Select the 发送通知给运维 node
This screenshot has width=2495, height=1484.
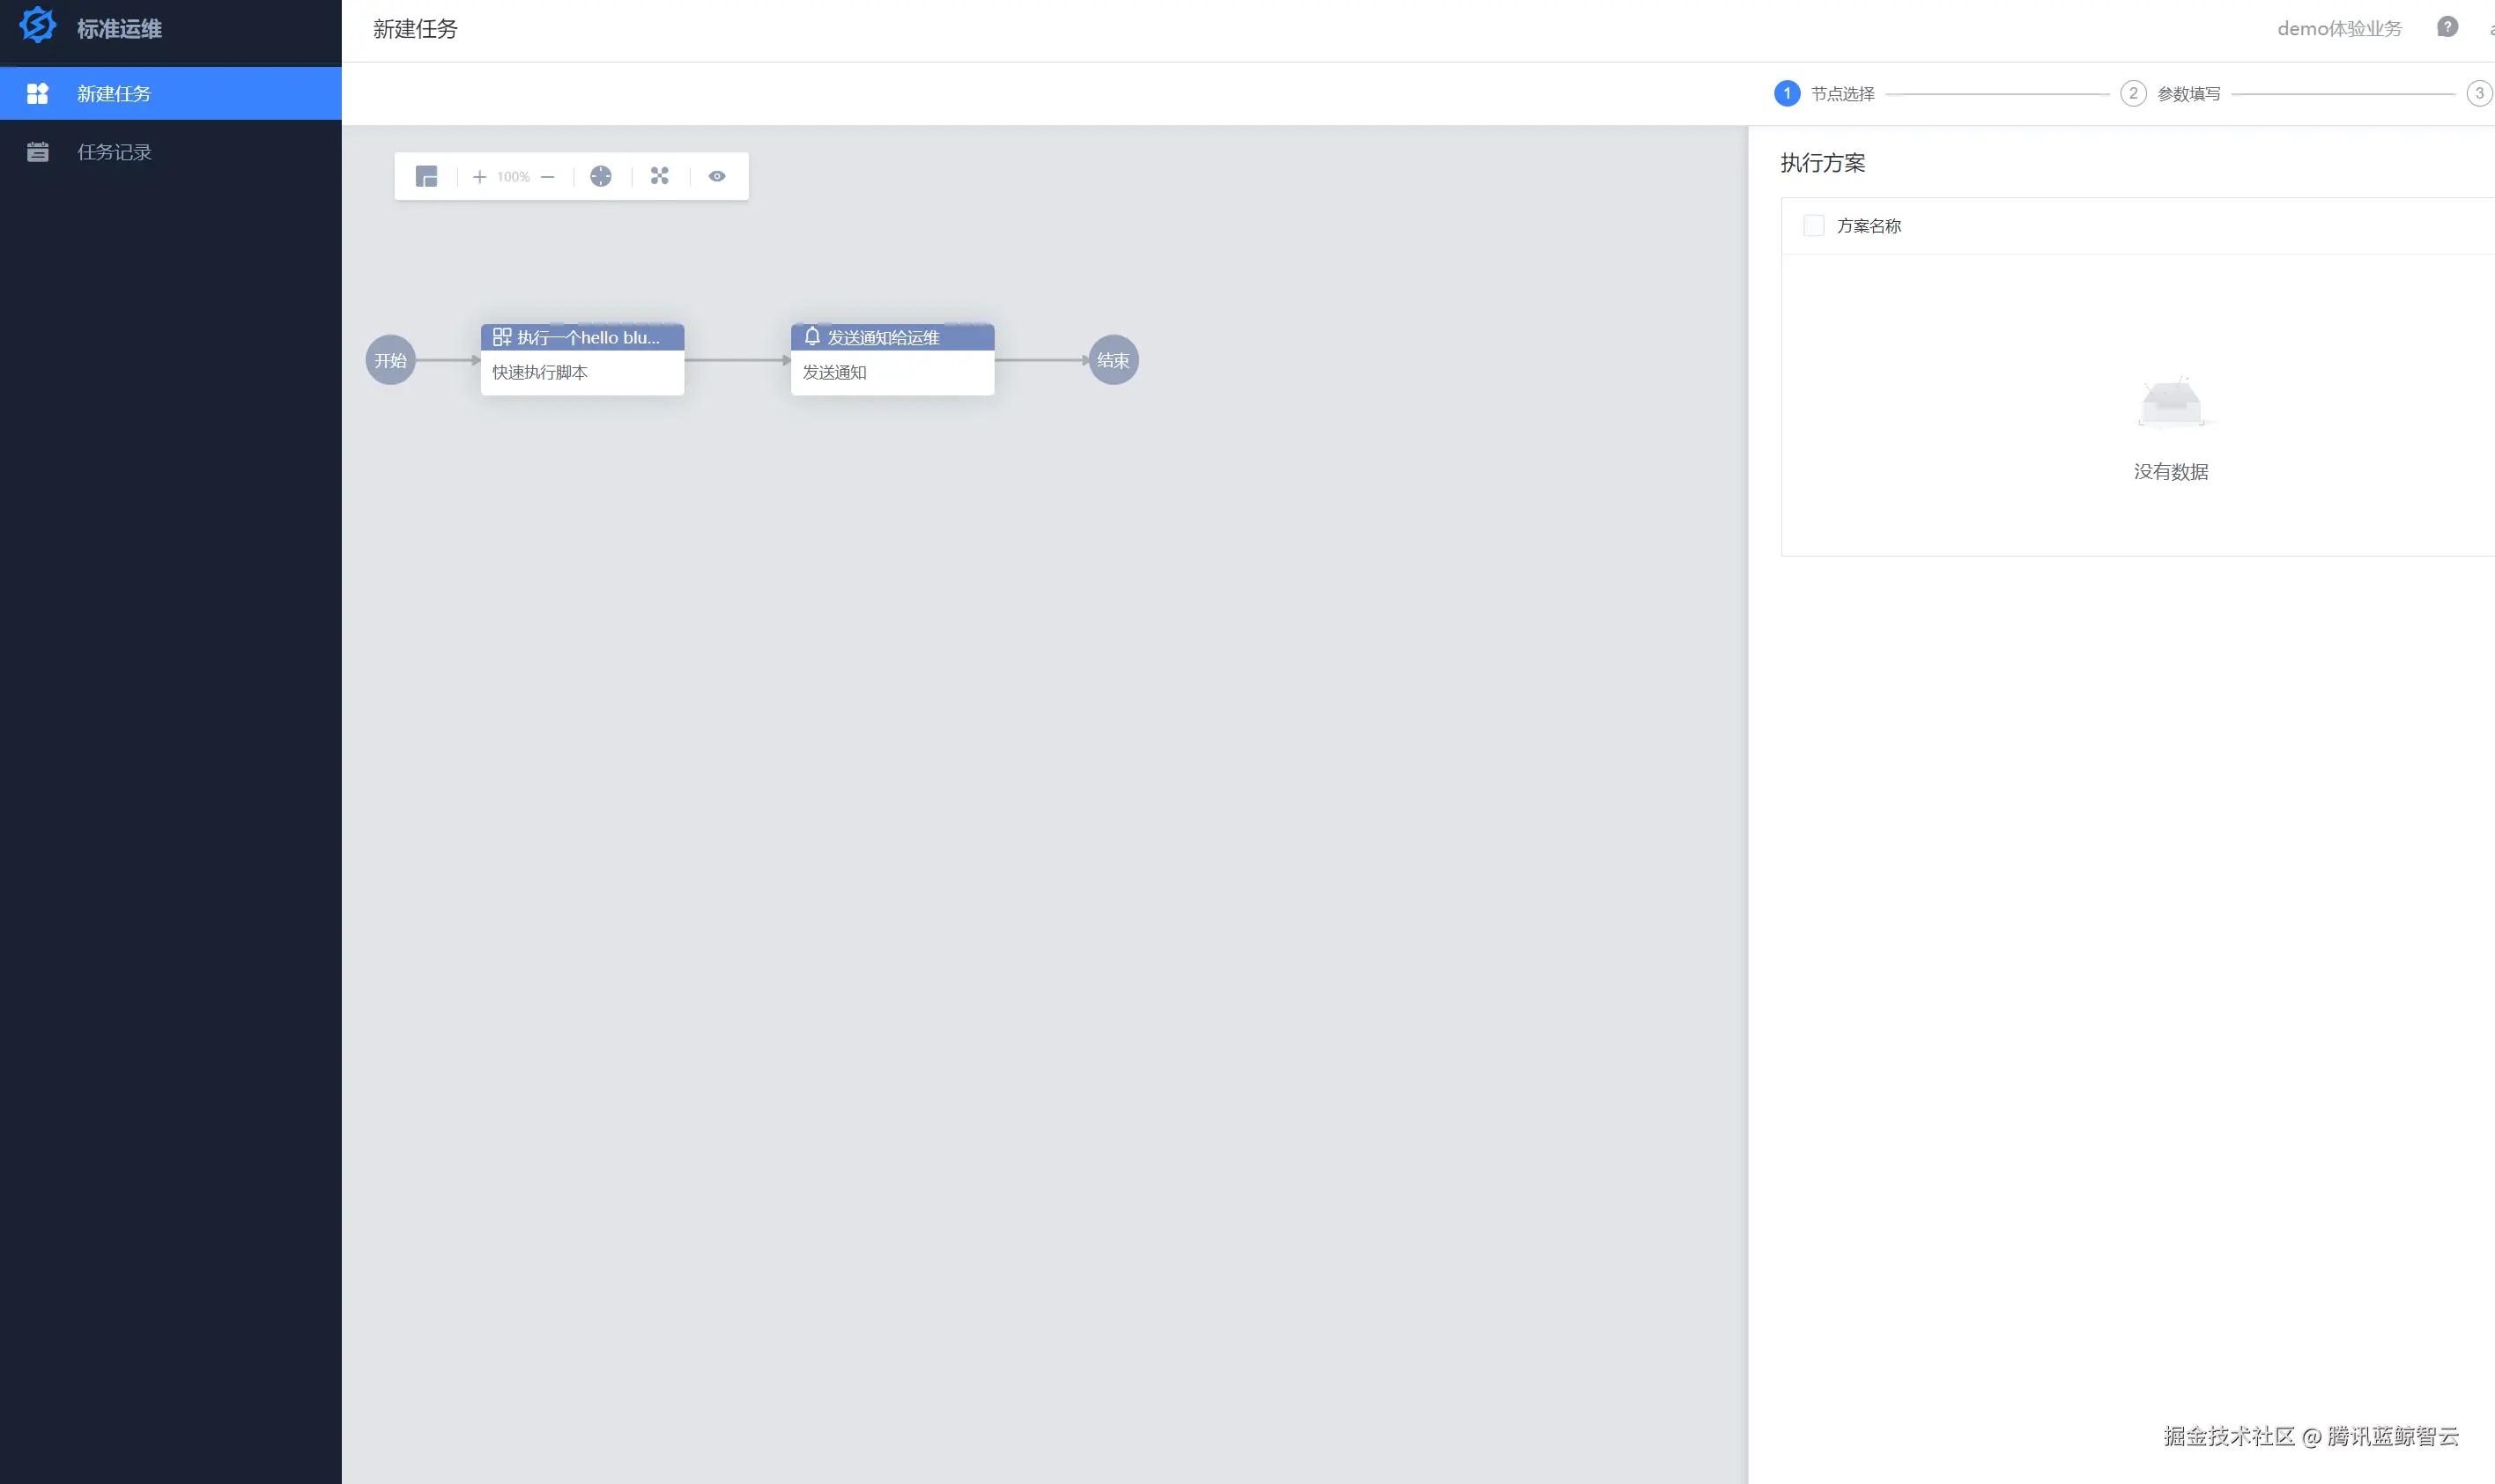[x=892, y=360]
